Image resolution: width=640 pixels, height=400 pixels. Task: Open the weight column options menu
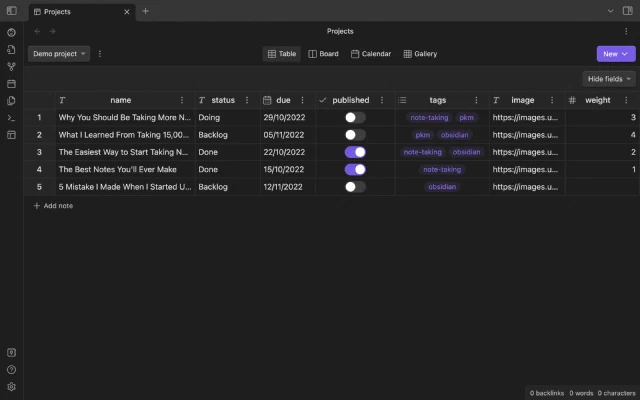626,100
